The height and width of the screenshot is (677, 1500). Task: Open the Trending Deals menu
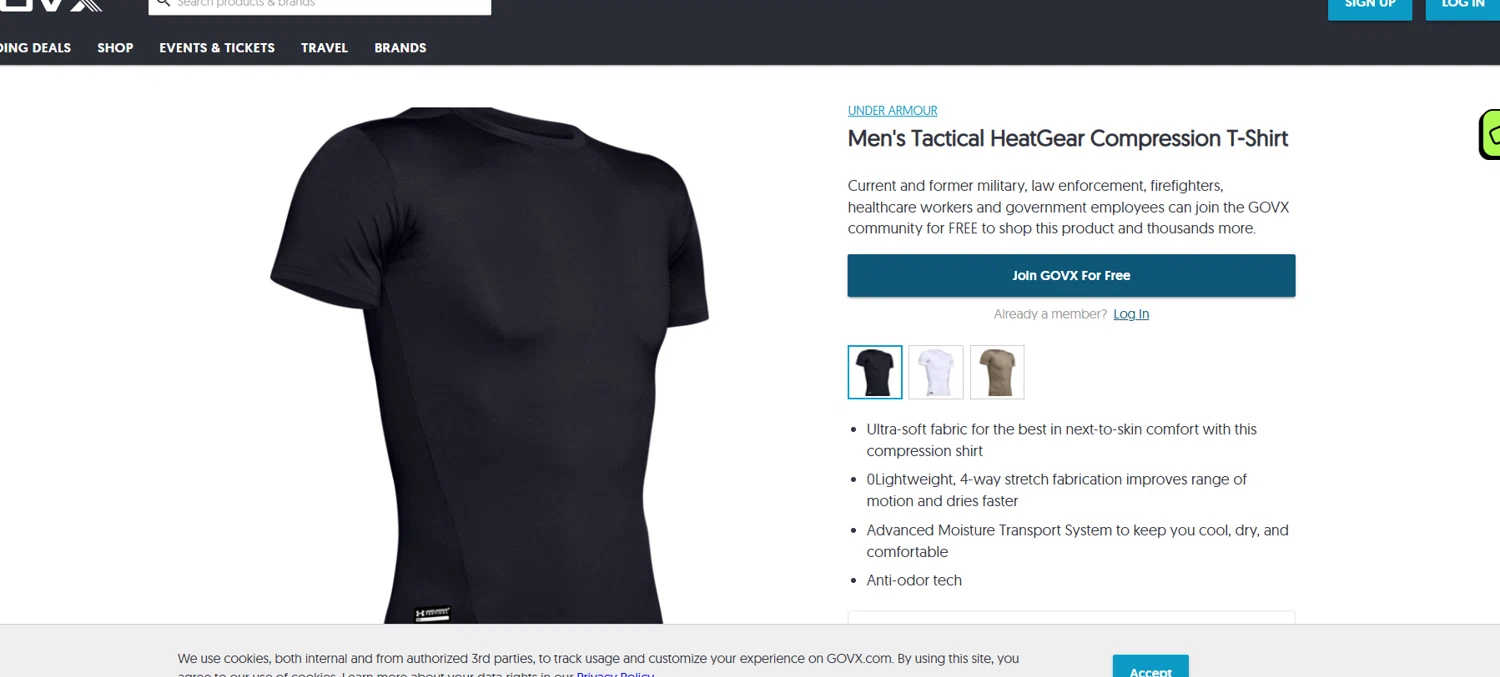click(x=35, y=48)
